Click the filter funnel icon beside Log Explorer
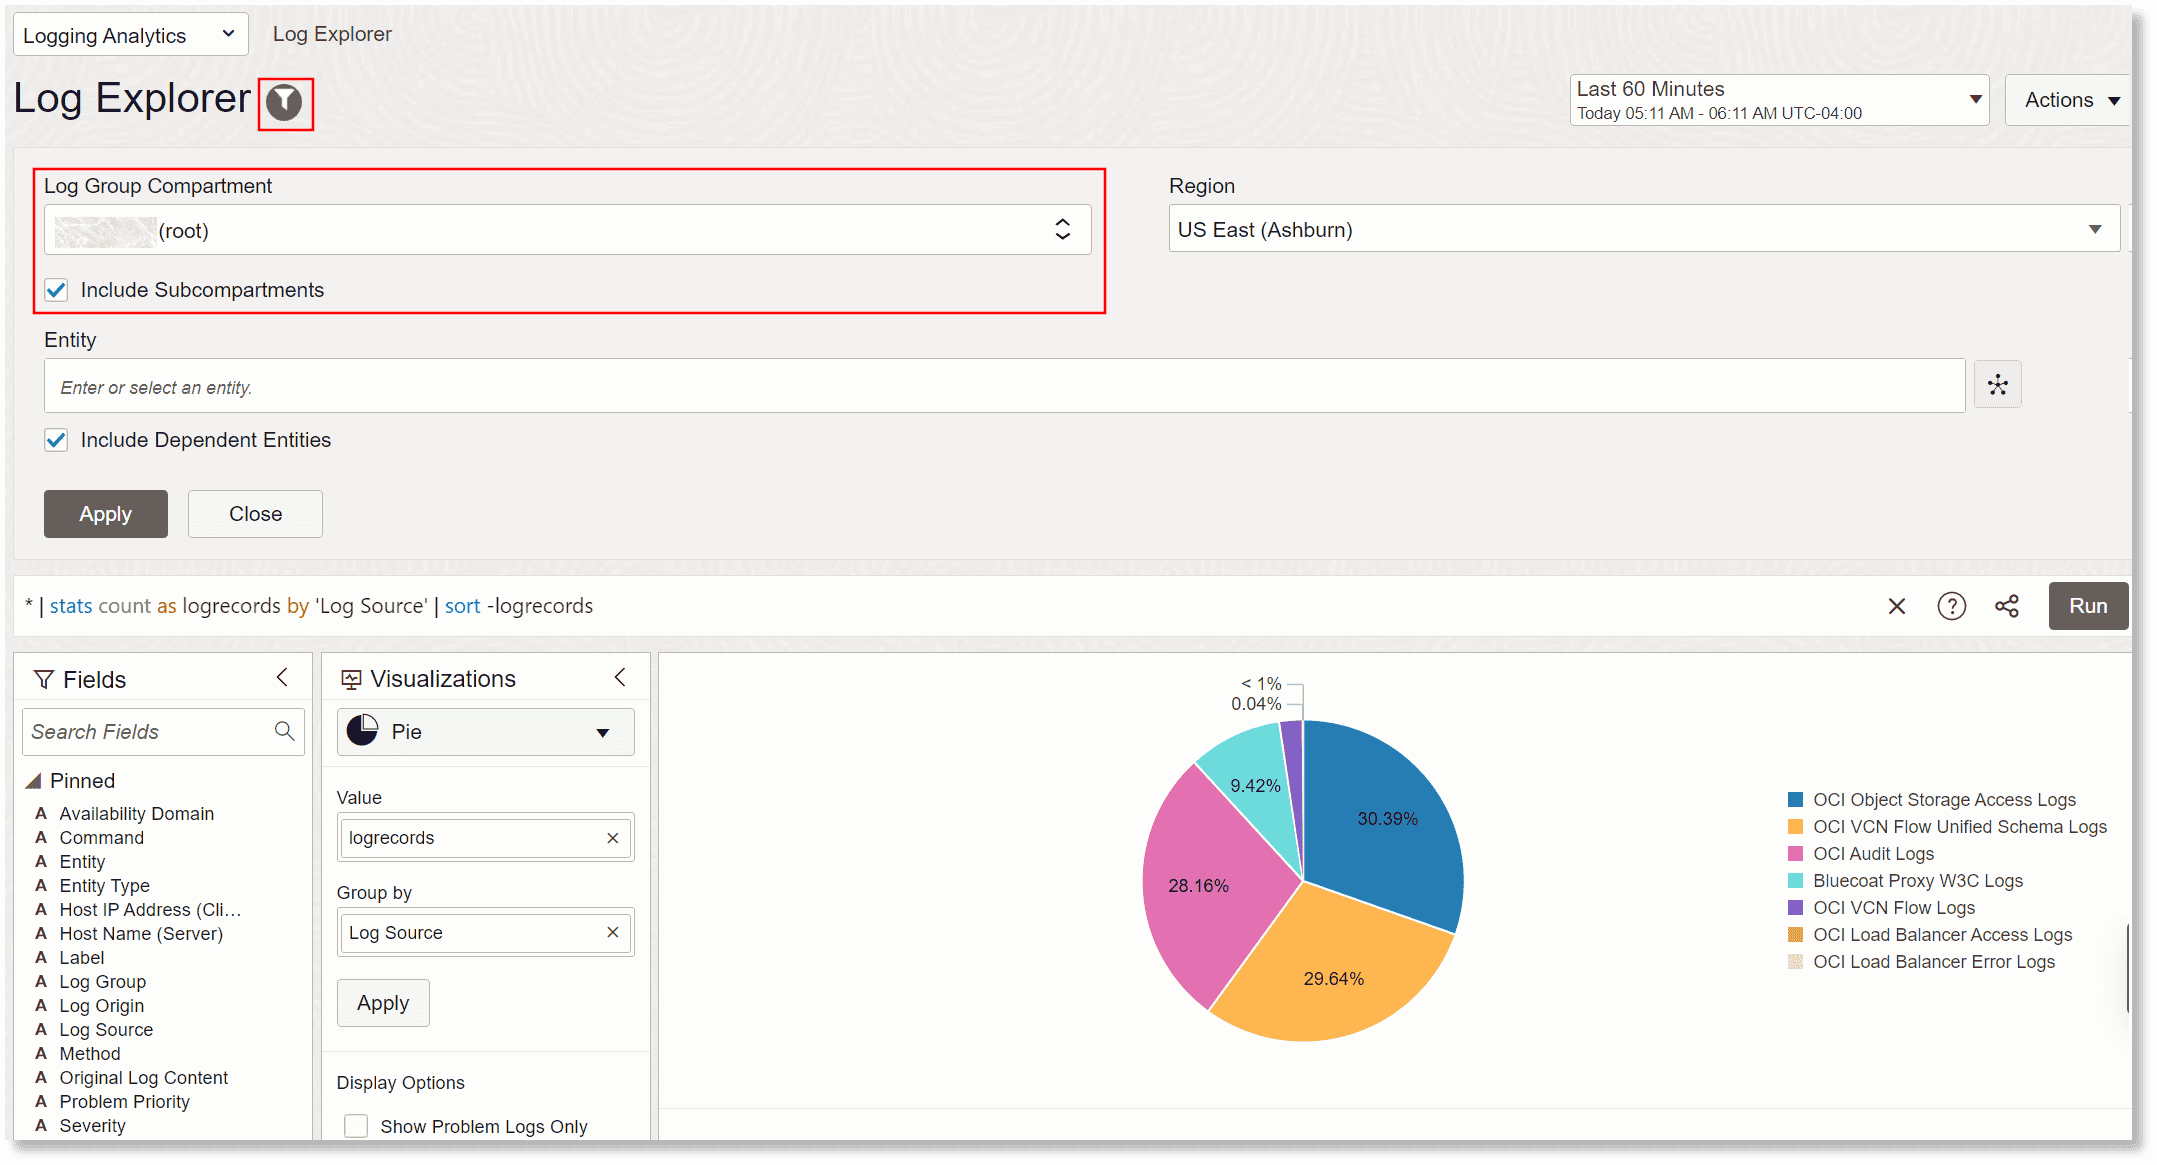The height and width of the screenshot is (1165, 2157). (285, 102)
